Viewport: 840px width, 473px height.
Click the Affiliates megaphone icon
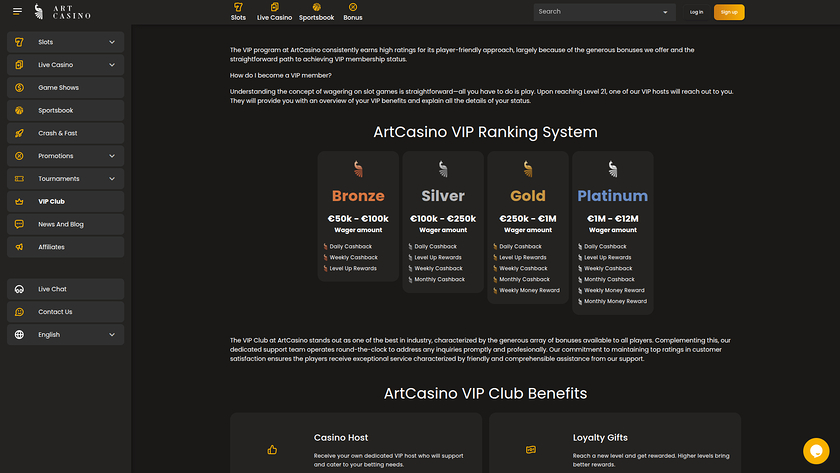click(x=19, y=247)
